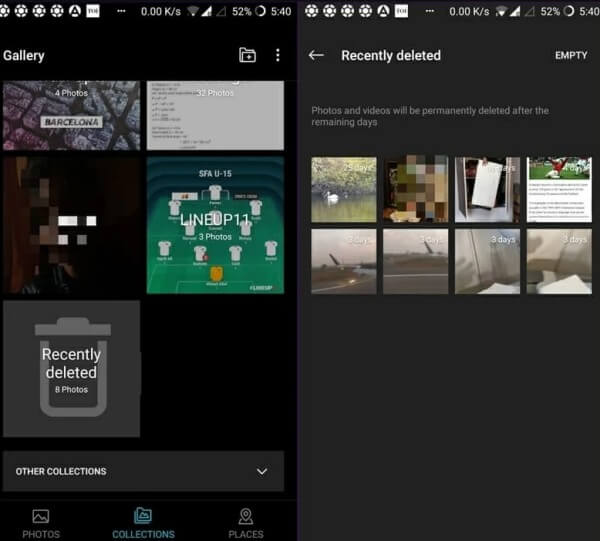This screenshot has width=600, height=541.
Task: Open the LINEUP11 album with 3 photos
Action: coord(215,225)
